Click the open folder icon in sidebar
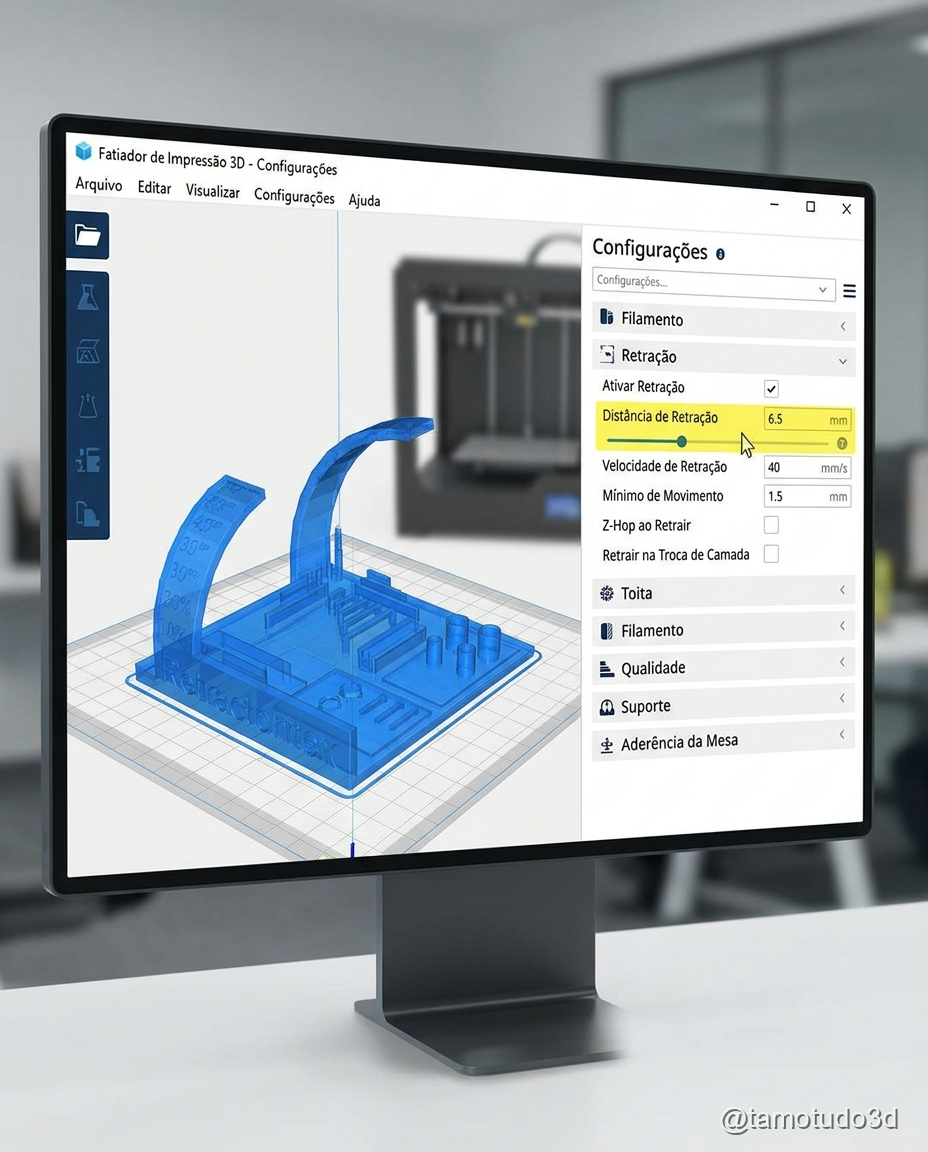Viewport: 928px width, 1152px height. tap(88, 237)
